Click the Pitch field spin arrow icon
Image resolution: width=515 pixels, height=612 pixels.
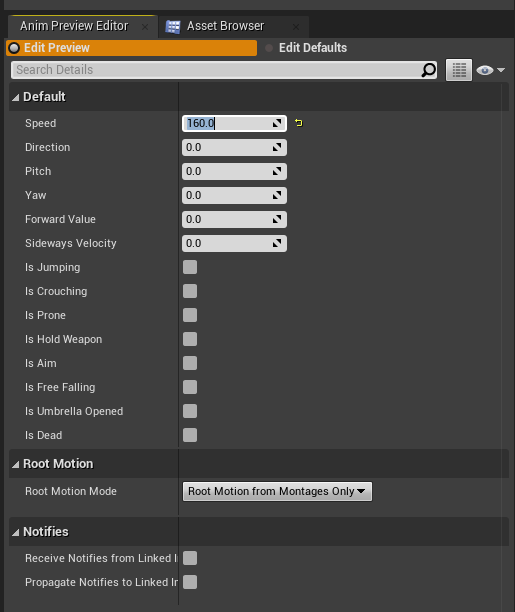277,171
